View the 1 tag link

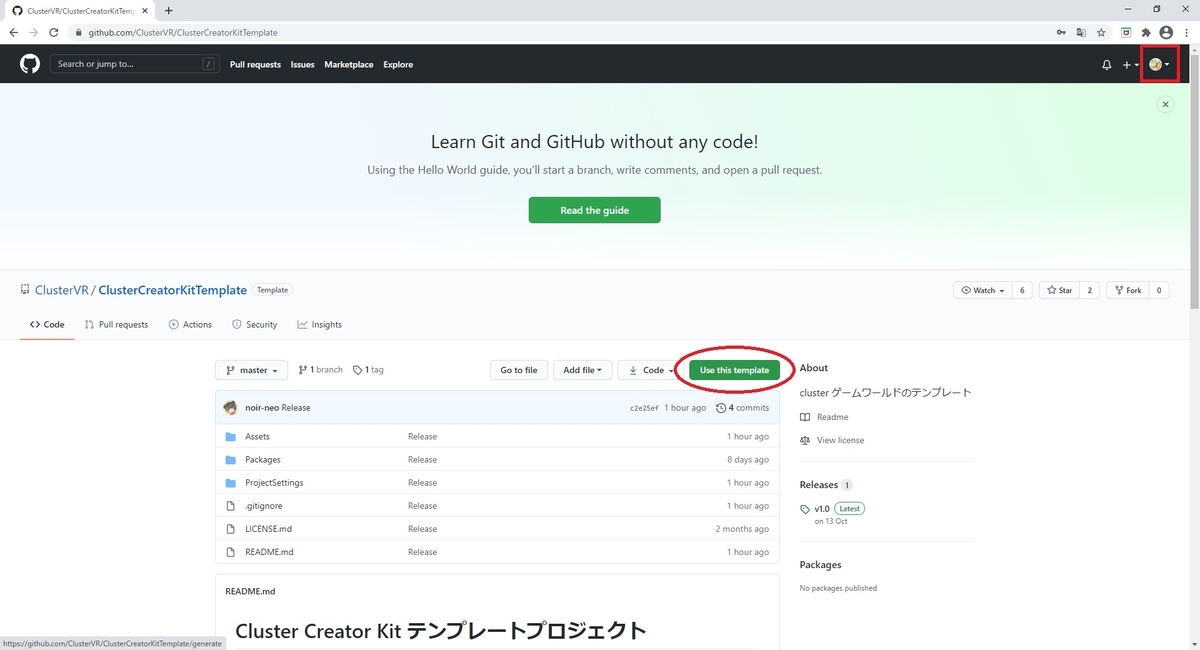(x=368, y=370)
